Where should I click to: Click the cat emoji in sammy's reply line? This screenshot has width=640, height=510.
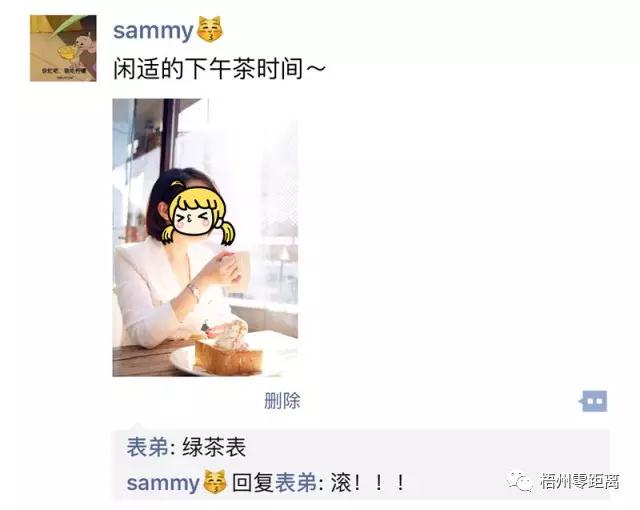click(x=215, y=482)
